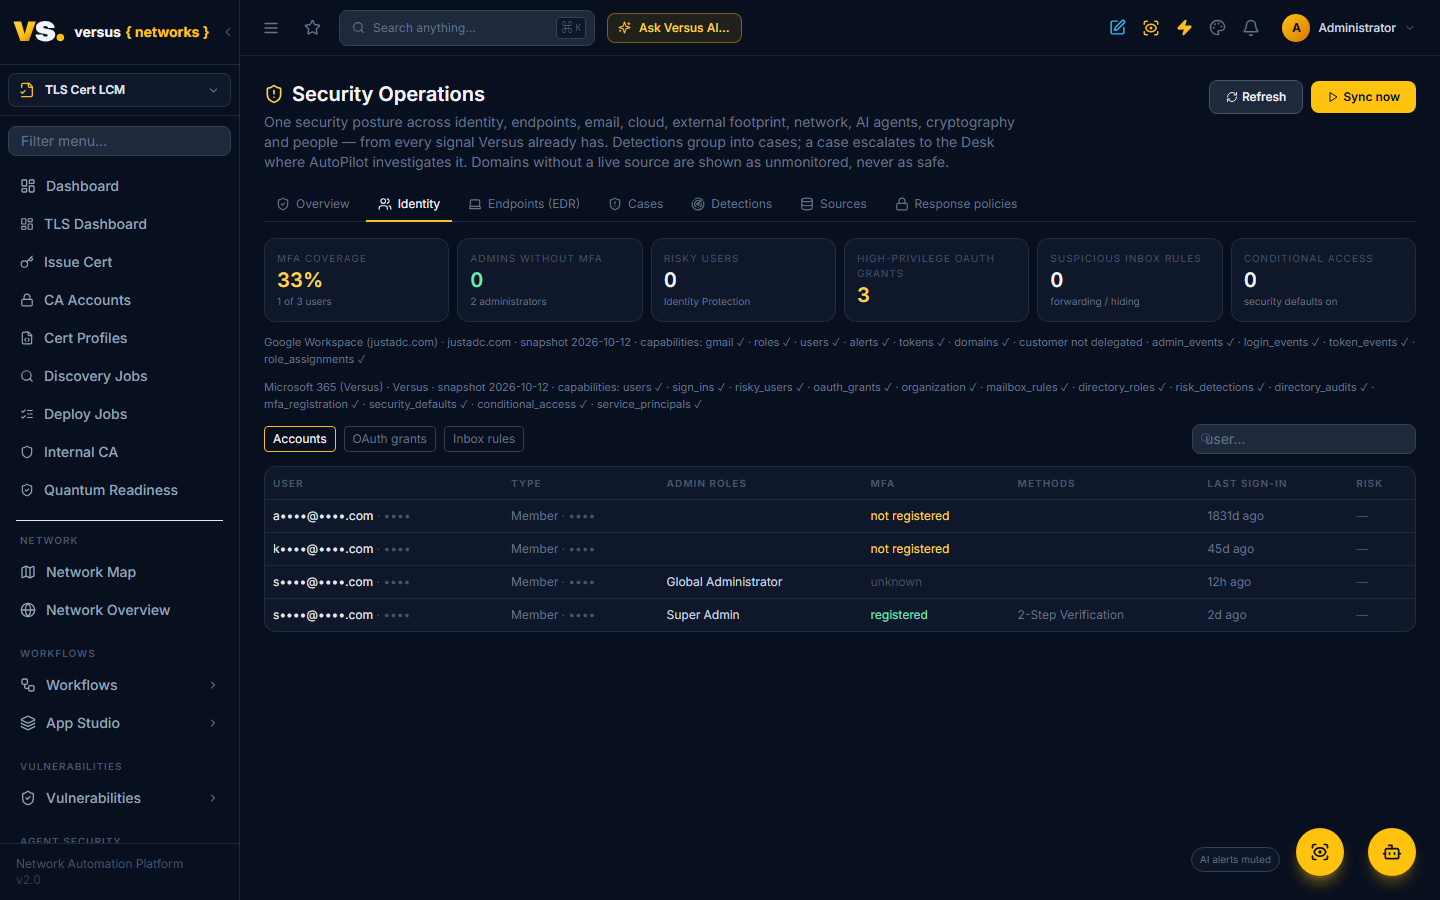Open Cert Profiles in the sidebar
The width and height of the screenshot is (1440, 900).
[119, 338]
